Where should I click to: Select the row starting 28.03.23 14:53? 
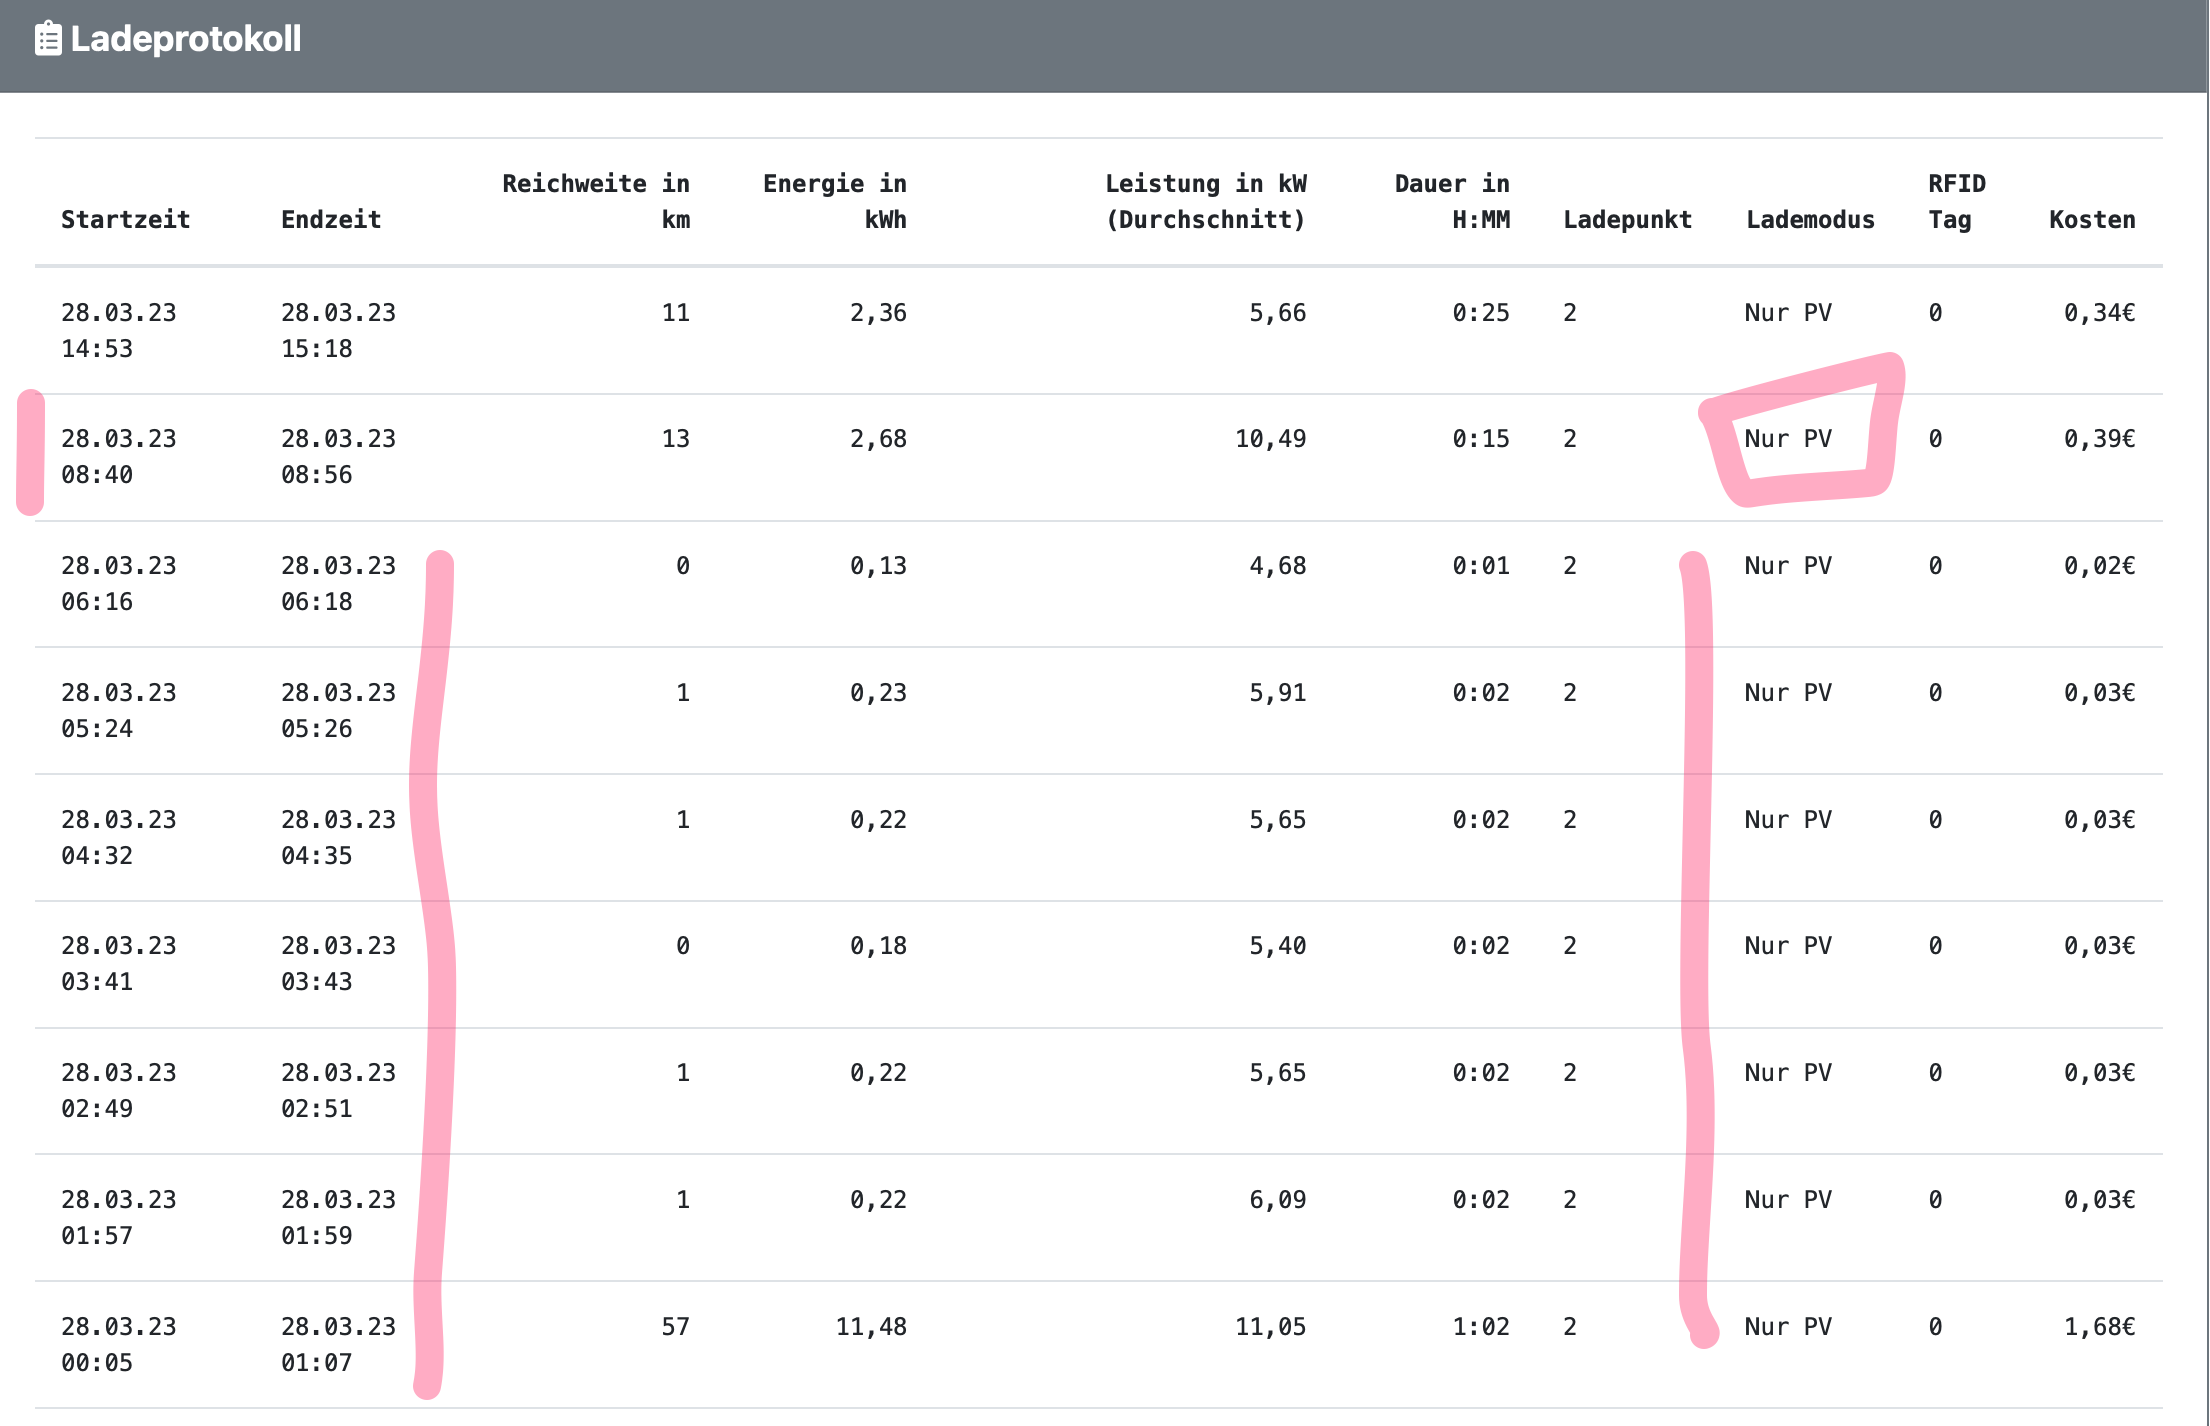point(118,330)
